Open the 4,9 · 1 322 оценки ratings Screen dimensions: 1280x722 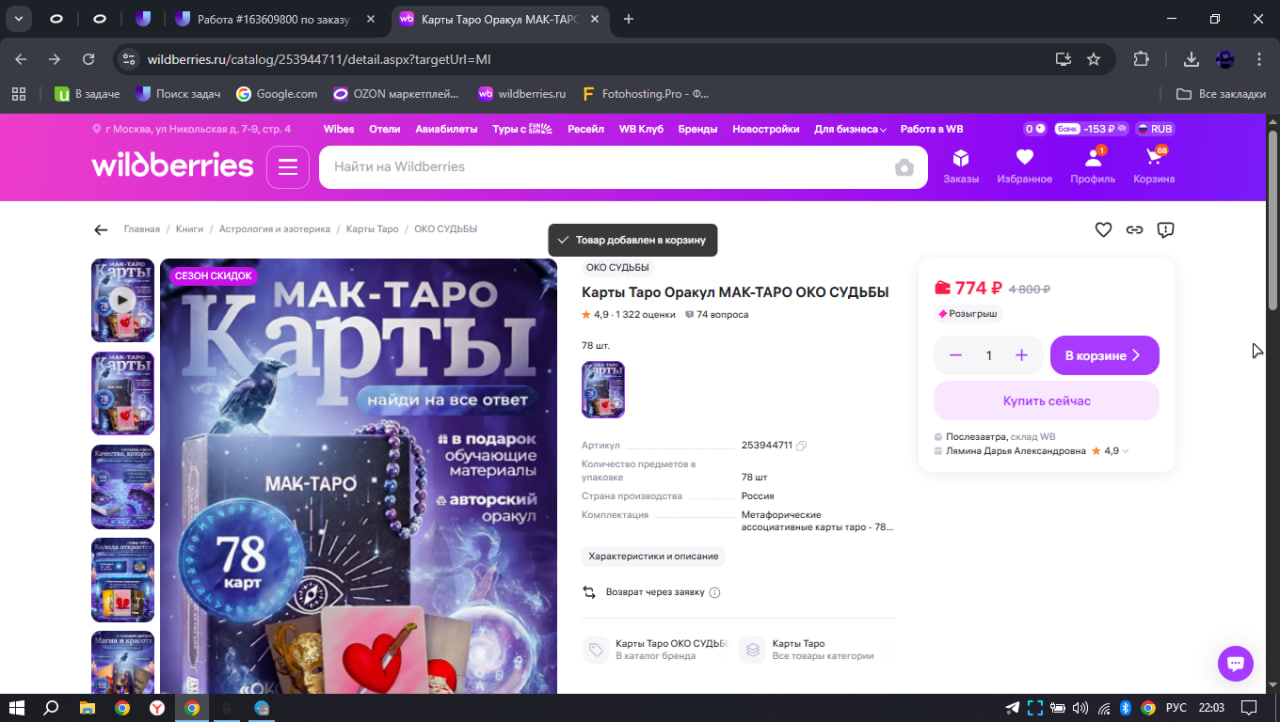point(627,314)
